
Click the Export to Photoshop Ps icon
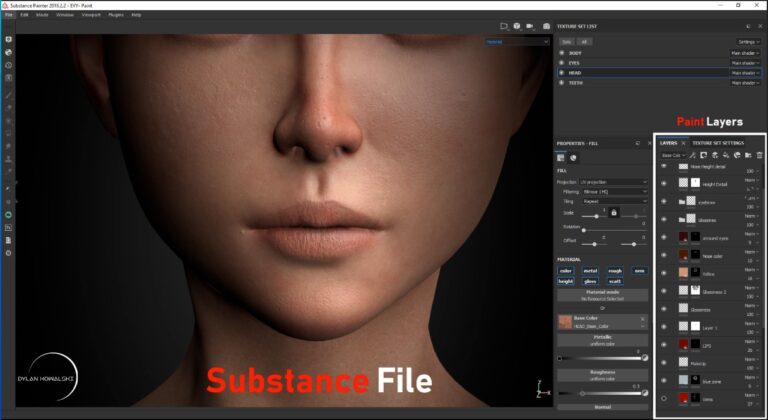tap(8, 227)
